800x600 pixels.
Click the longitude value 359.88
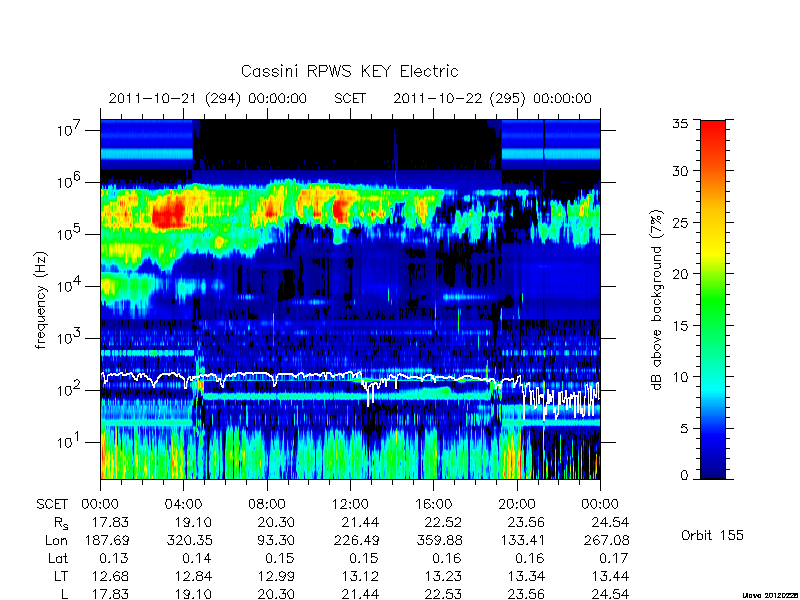[x=442, y=540]
